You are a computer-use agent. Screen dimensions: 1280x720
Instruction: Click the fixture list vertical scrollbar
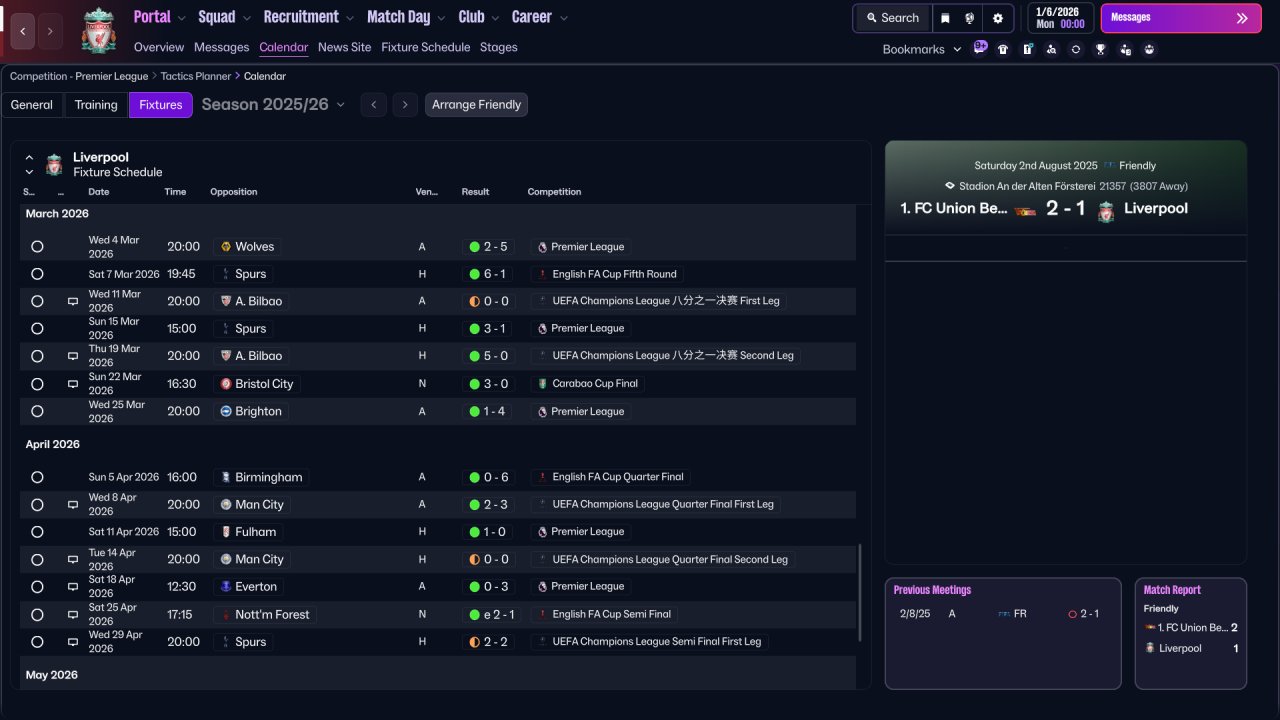point(860,592)
